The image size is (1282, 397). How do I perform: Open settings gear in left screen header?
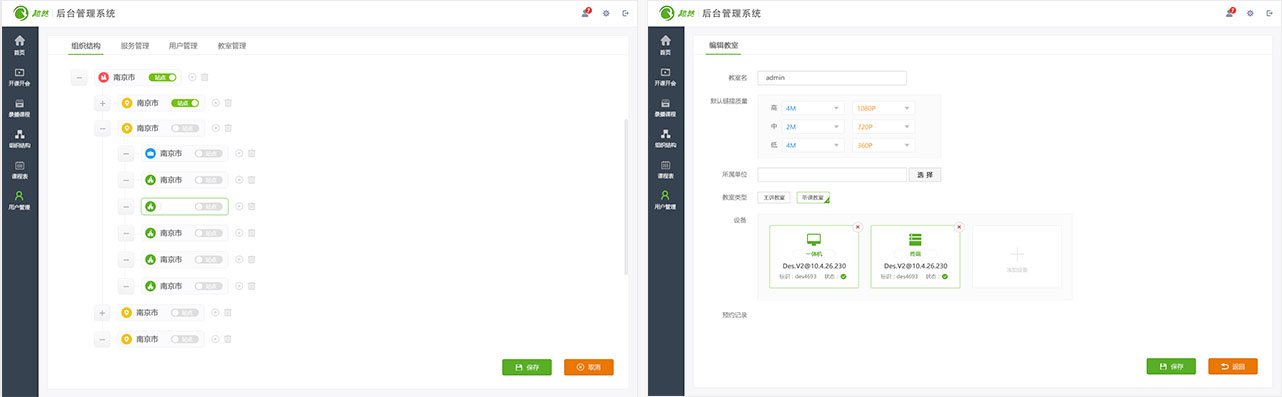click(606, 13)
